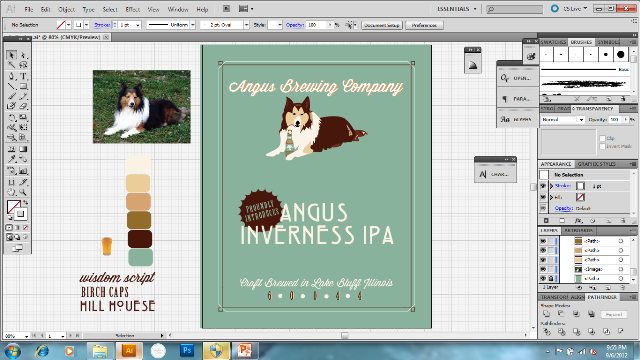Image resolution: width=640 pixels, height=360 pixels.
Task: Click the Stroke color swatch in Appearance
Action: (x=580, y=186)
